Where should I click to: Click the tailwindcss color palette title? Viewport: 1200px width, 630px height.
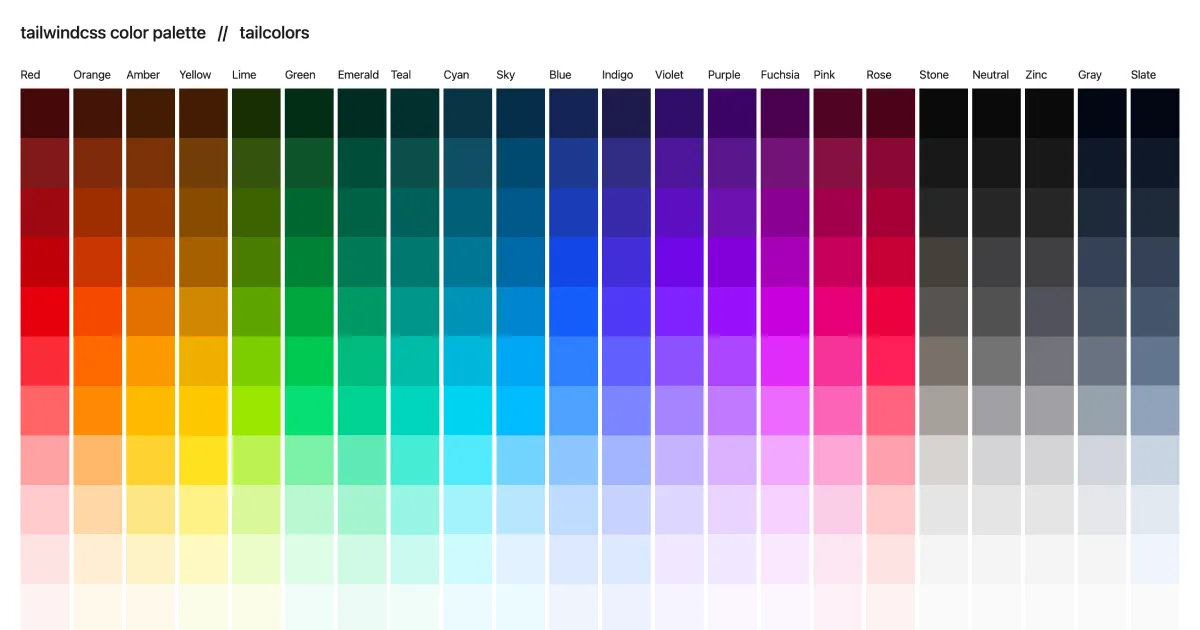coord(113,32)
